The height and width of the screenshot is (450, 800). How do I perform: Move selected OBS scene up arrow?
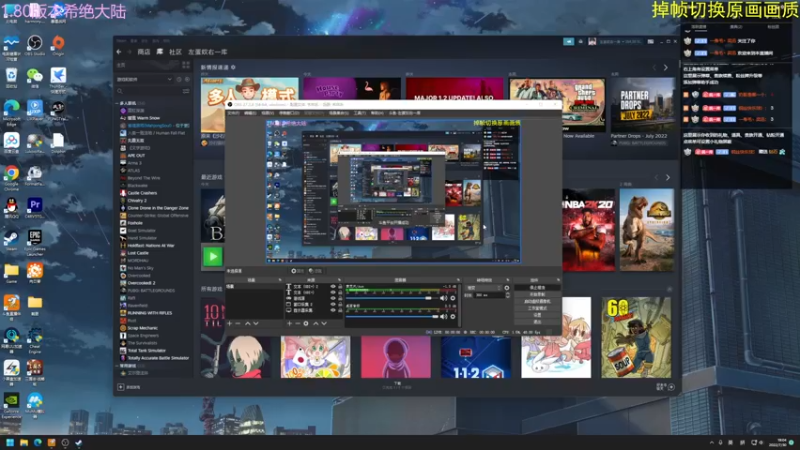tap(247, 323)
